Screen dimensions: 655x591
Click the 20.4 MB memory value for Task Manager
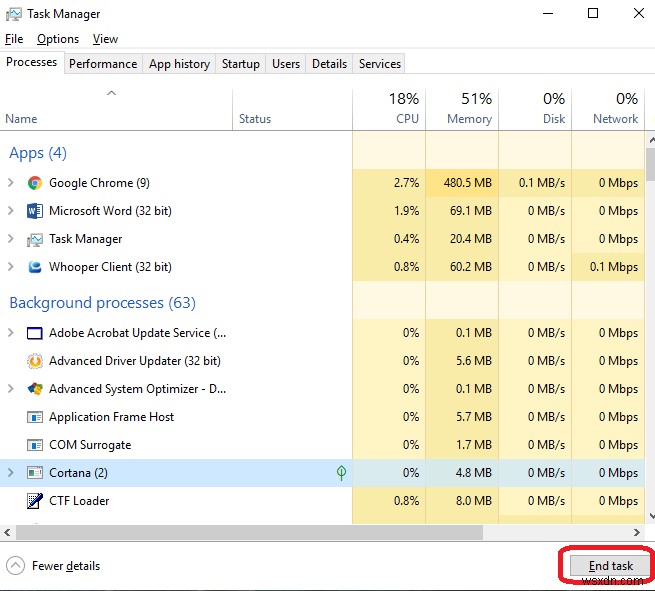tap(471, 239)
